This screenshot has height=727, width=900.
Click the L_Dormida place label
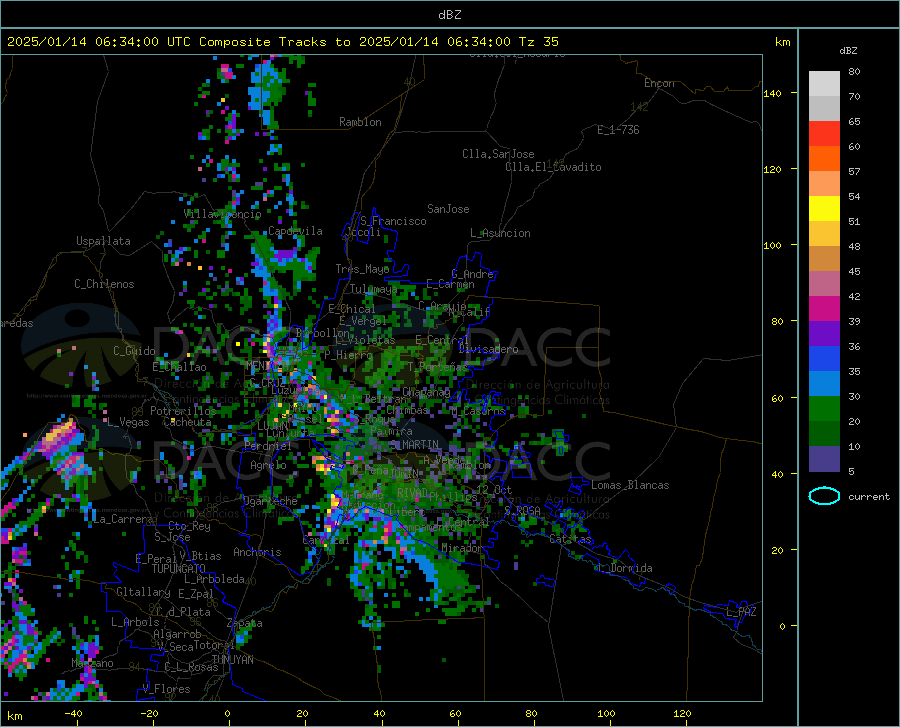[623, 568]
